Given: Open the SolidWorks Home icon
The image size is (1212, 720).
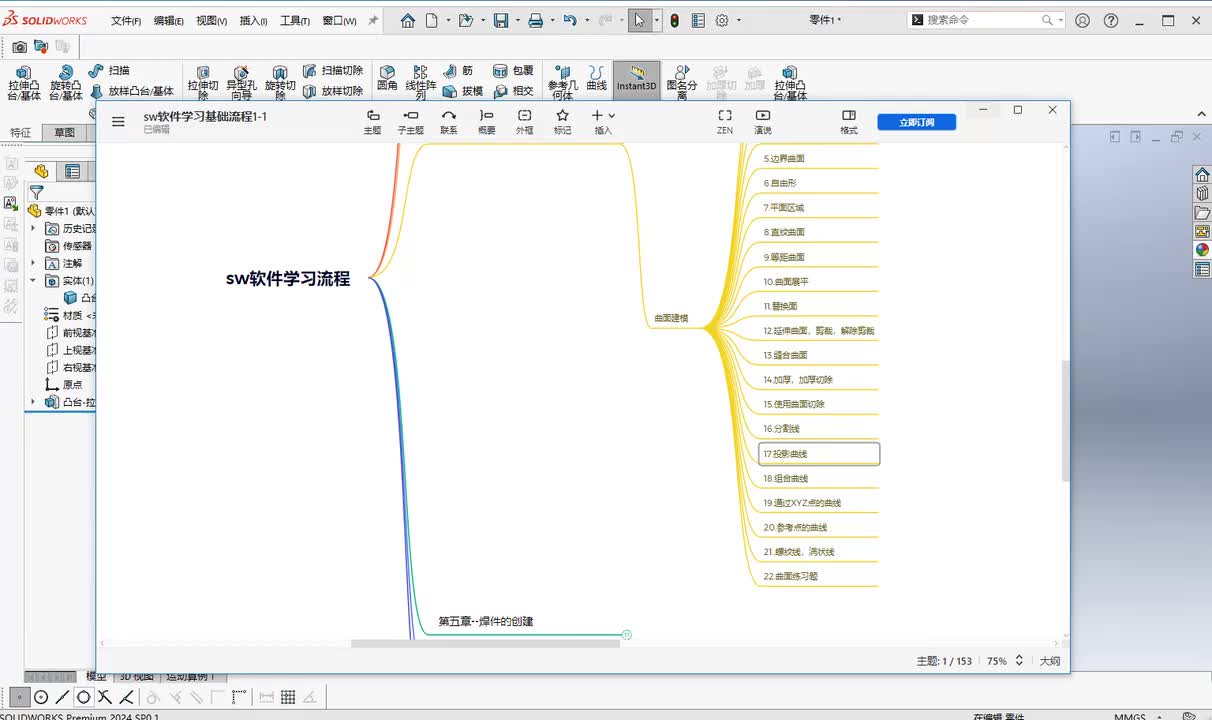Looking at the screenshot, I should coord(408,20).
